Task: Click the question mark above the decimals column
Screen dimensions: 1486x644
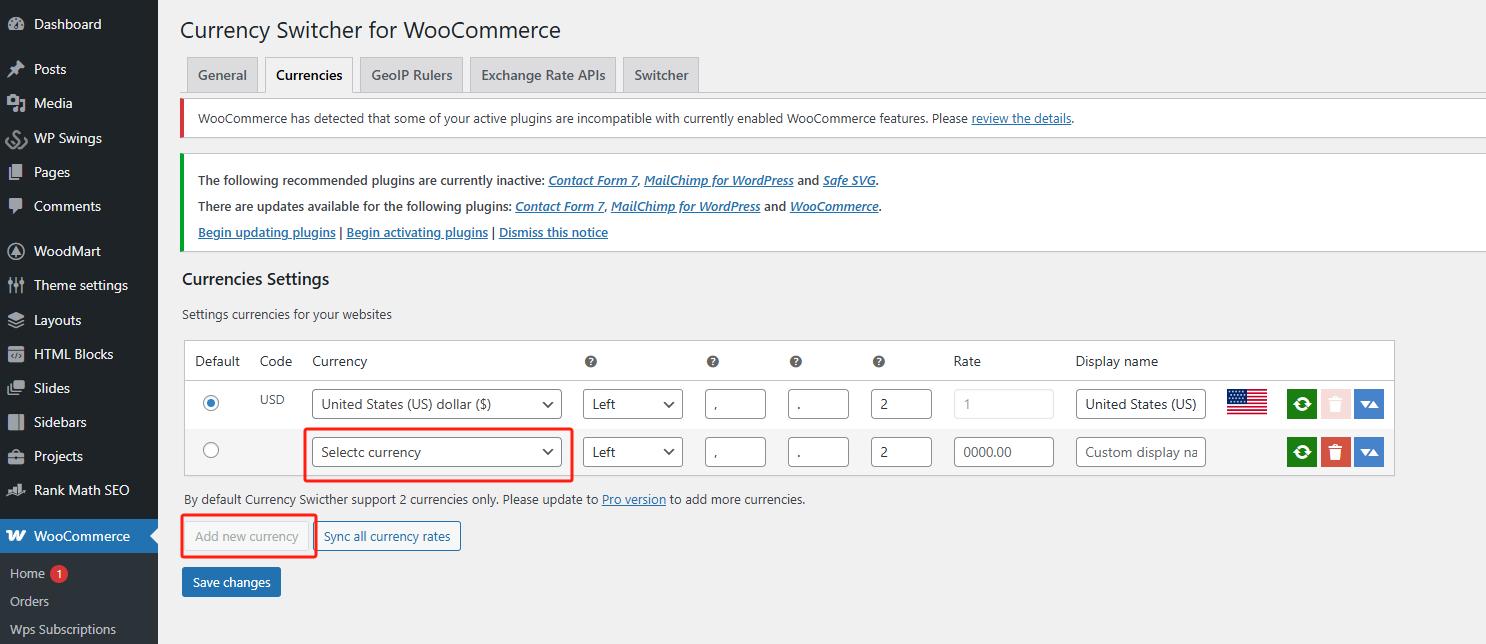Action: pyautogui.click(x=878, y=361)
